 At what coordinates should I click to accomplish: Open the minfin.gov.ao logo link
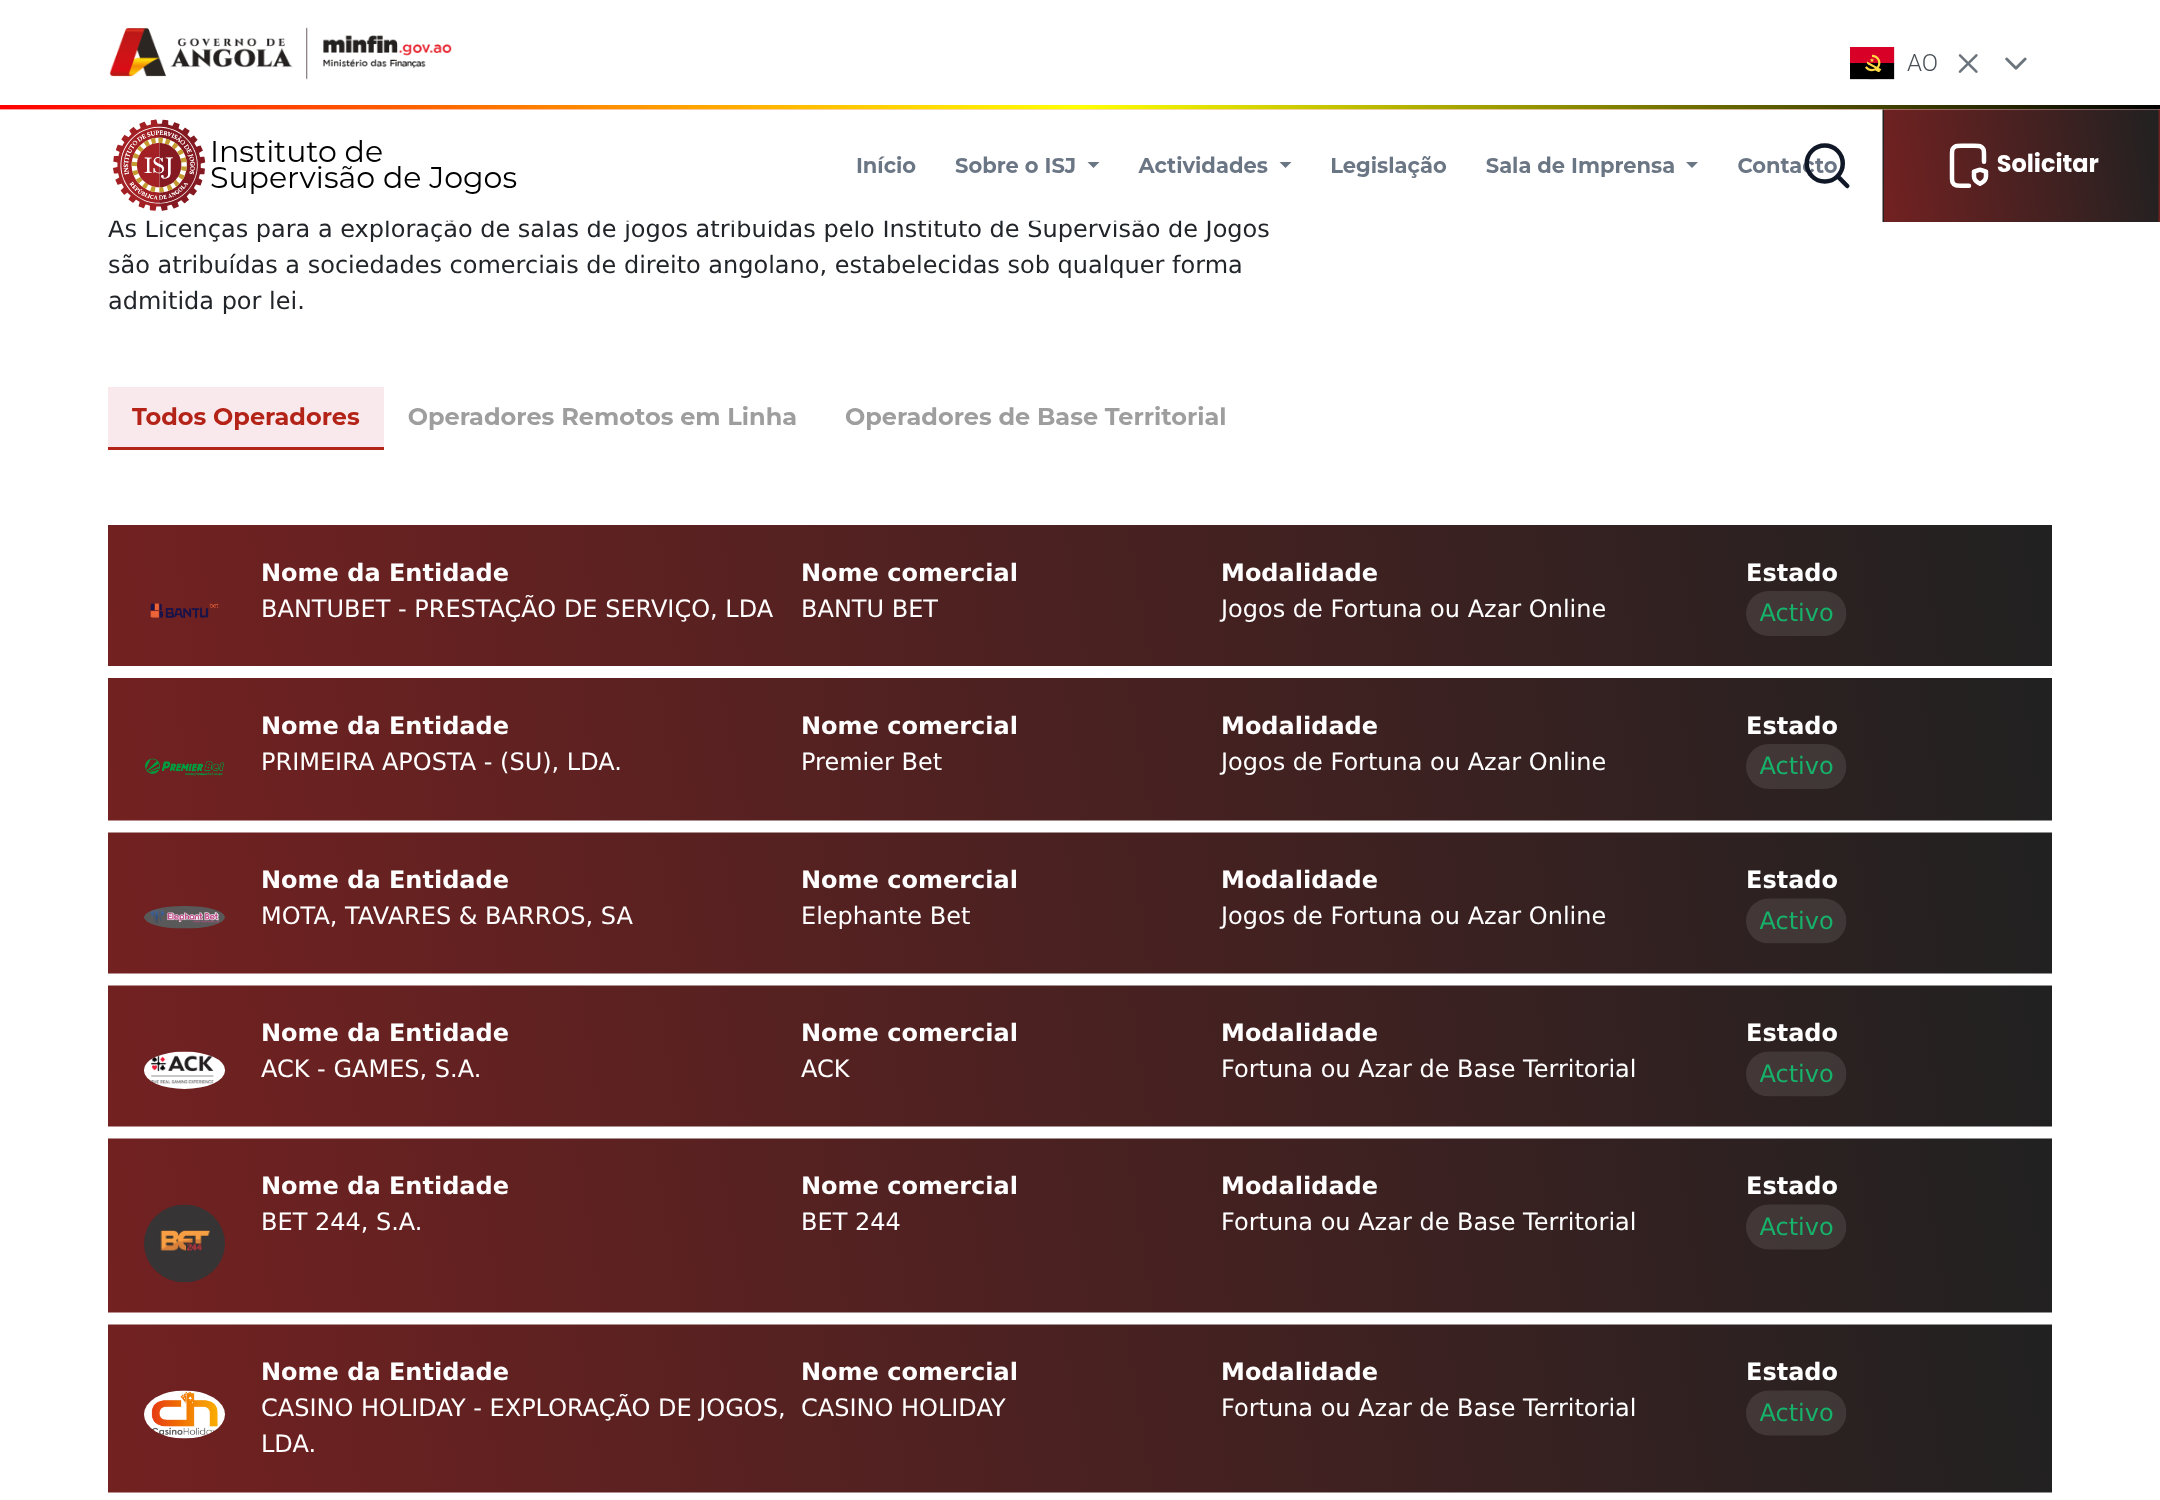pyautogui.click(x=387, y=50)
